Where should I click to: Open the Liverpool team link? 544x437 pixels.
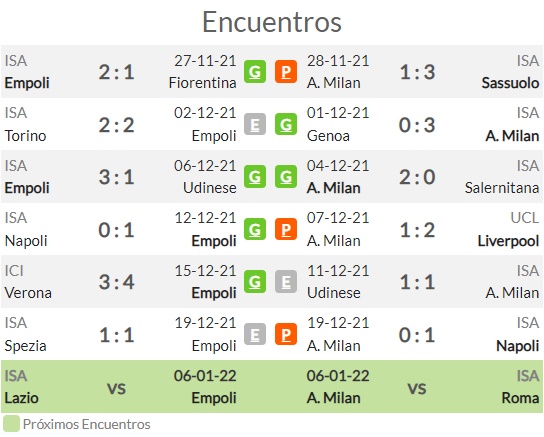point(508,241)
